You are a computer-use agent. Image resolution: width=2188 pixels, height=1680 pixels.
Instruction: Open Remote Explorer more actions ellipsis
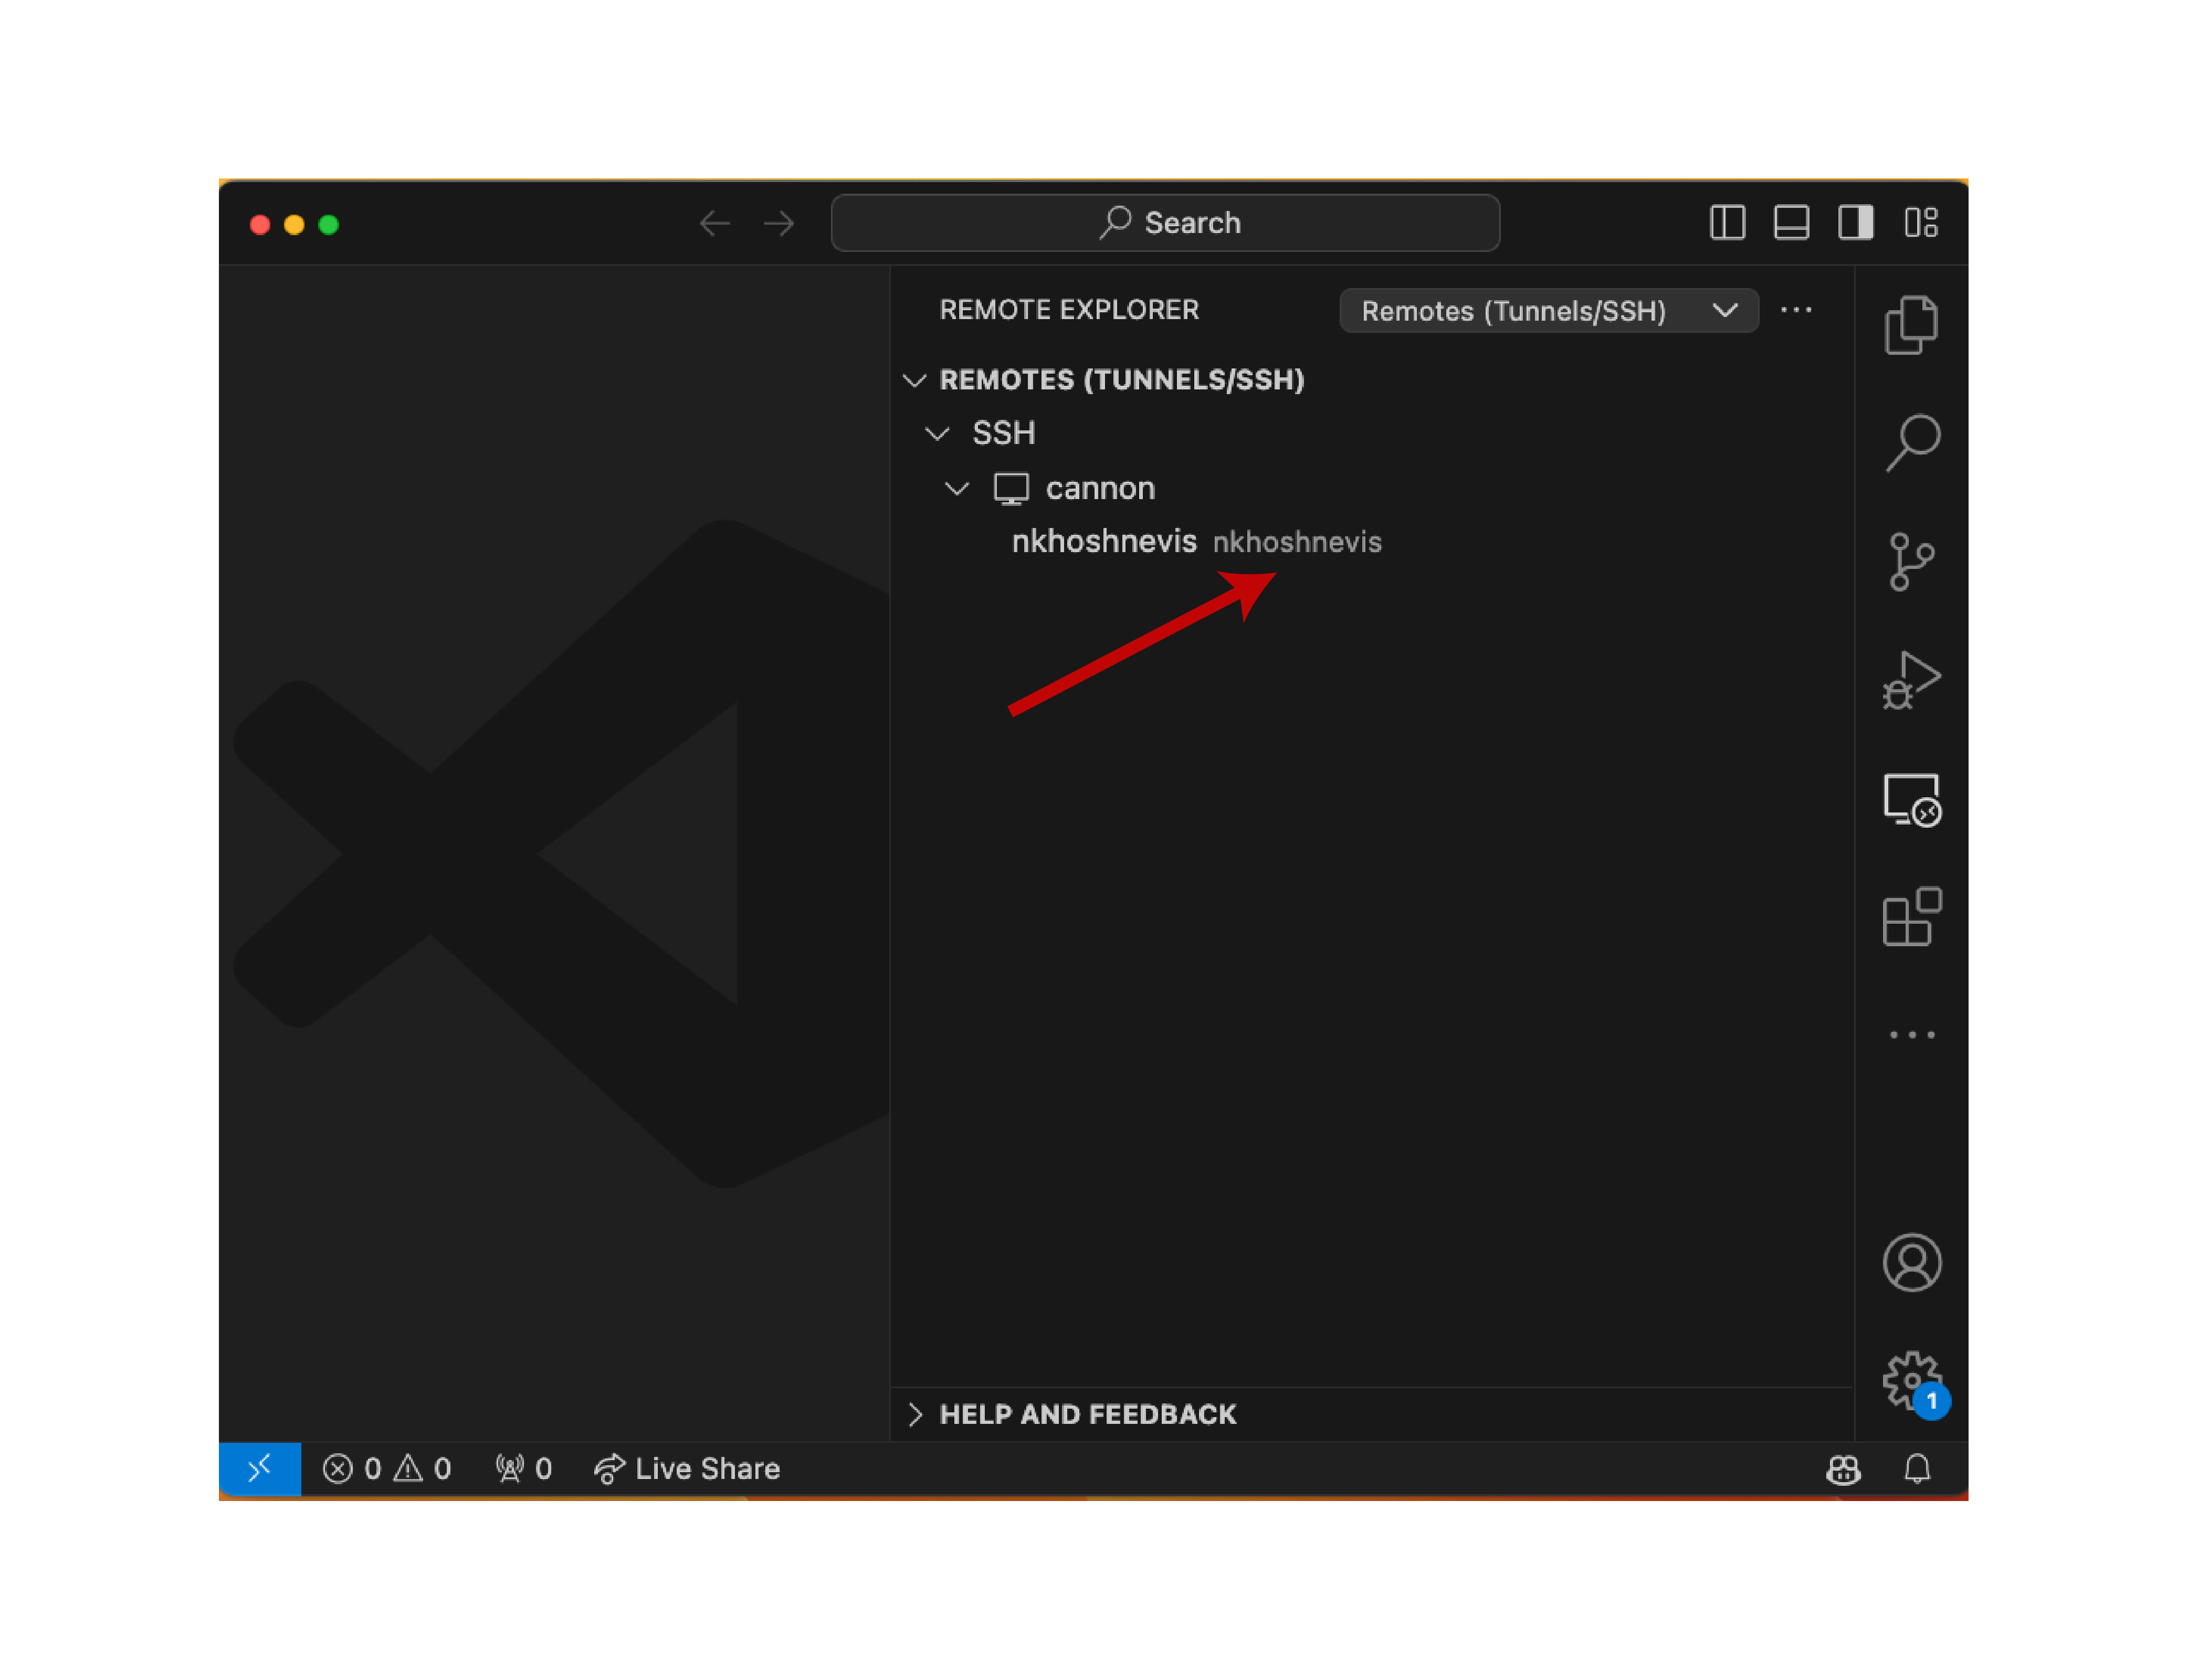coord(1796,310)
